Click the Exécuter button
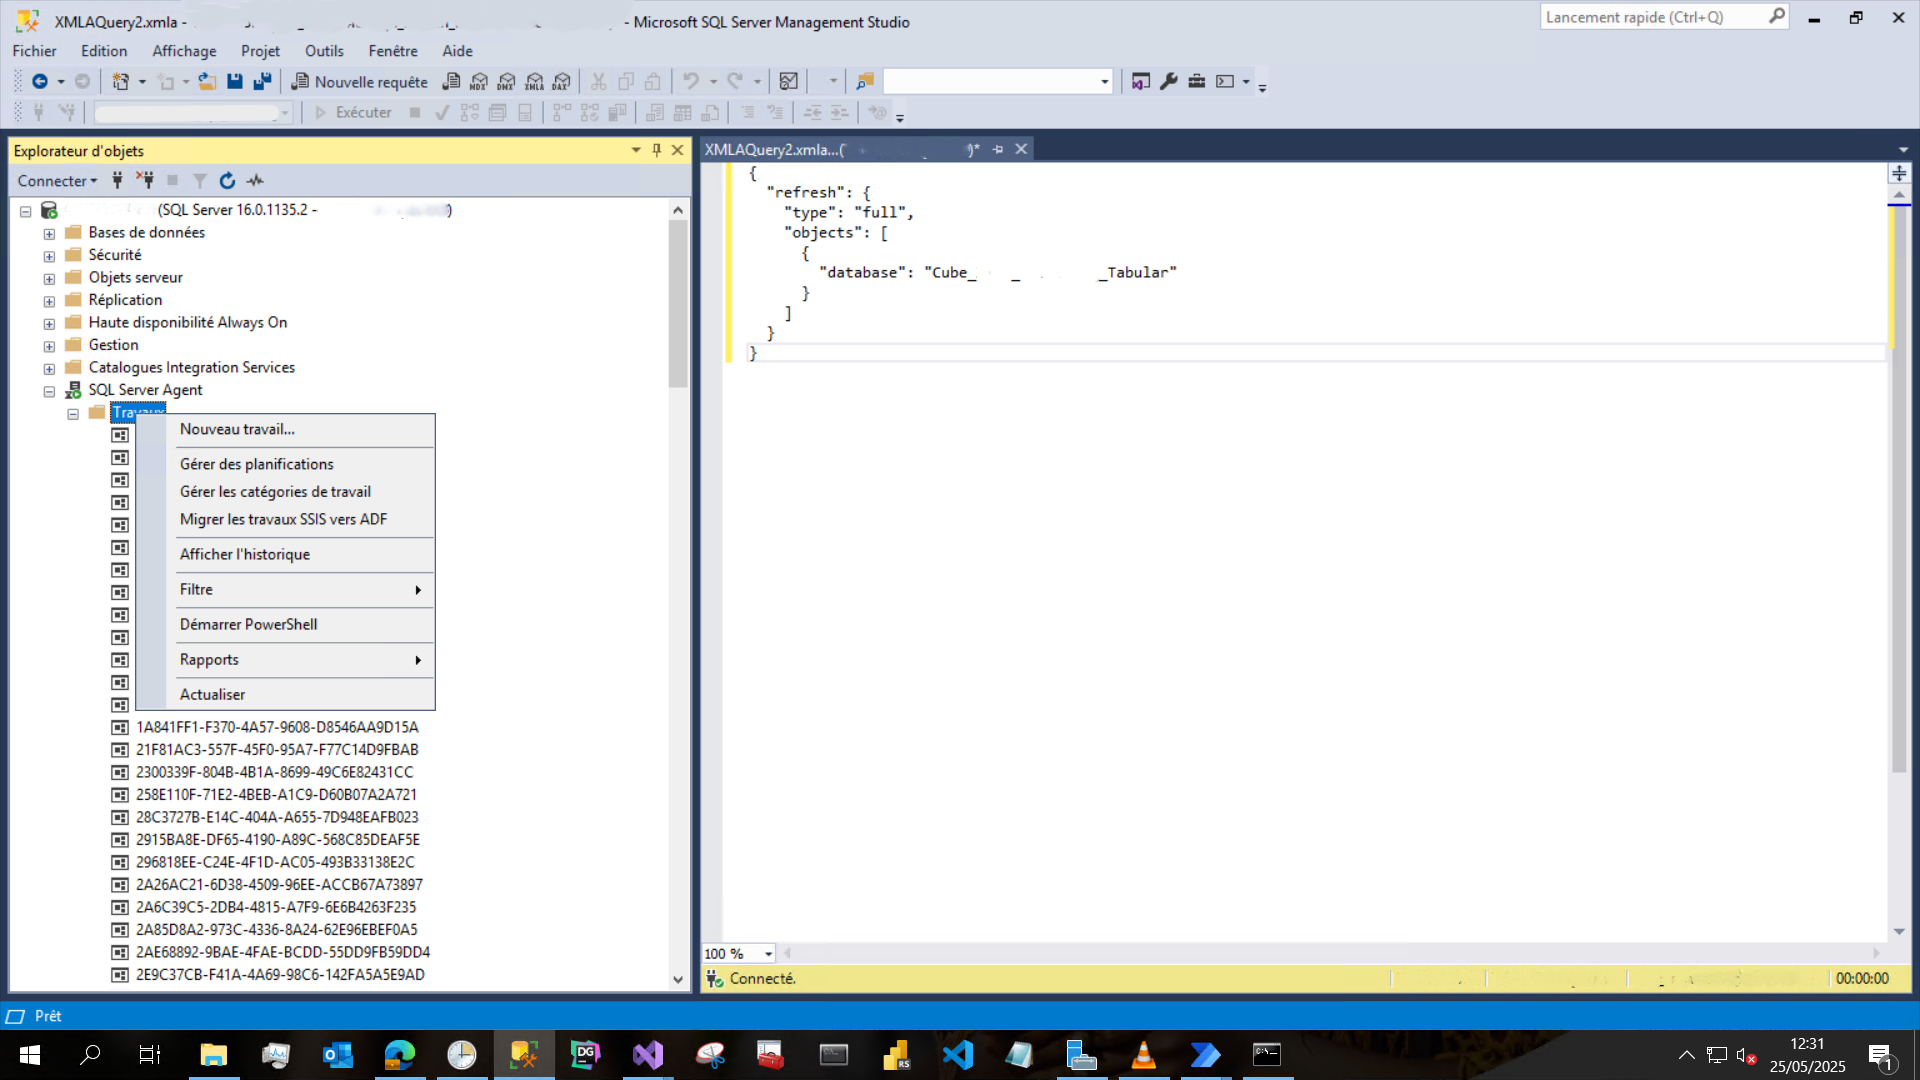 [353, 113]
